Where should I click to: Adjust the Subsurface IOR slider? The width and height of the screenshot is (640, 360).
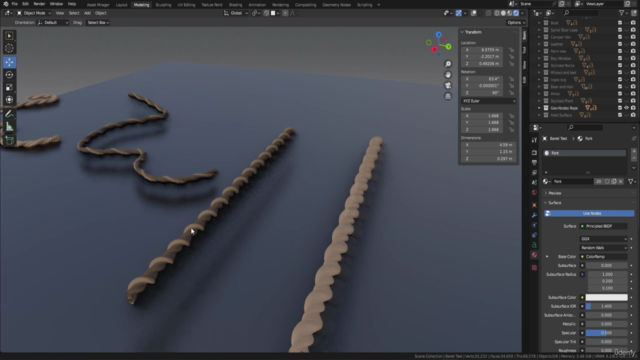coord(607,306)
